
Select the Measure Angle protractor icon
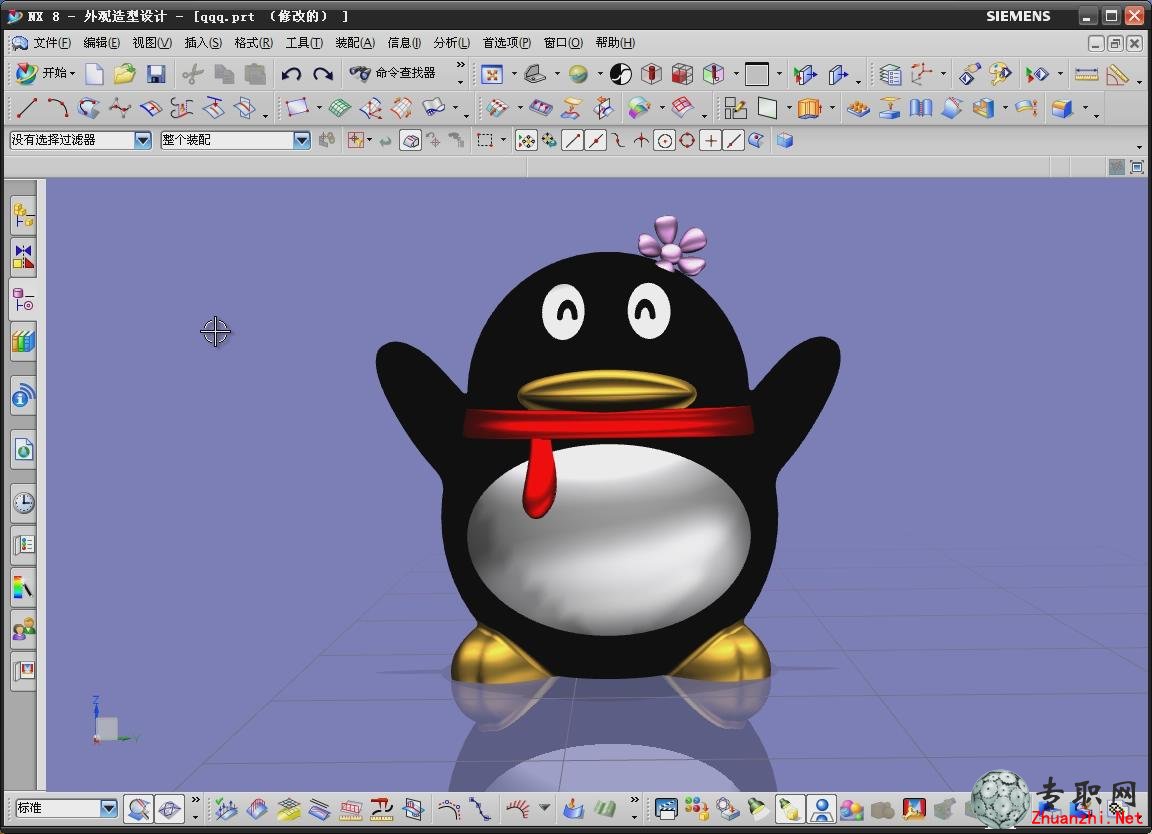pyautogui.click(x=1117, y=74)
